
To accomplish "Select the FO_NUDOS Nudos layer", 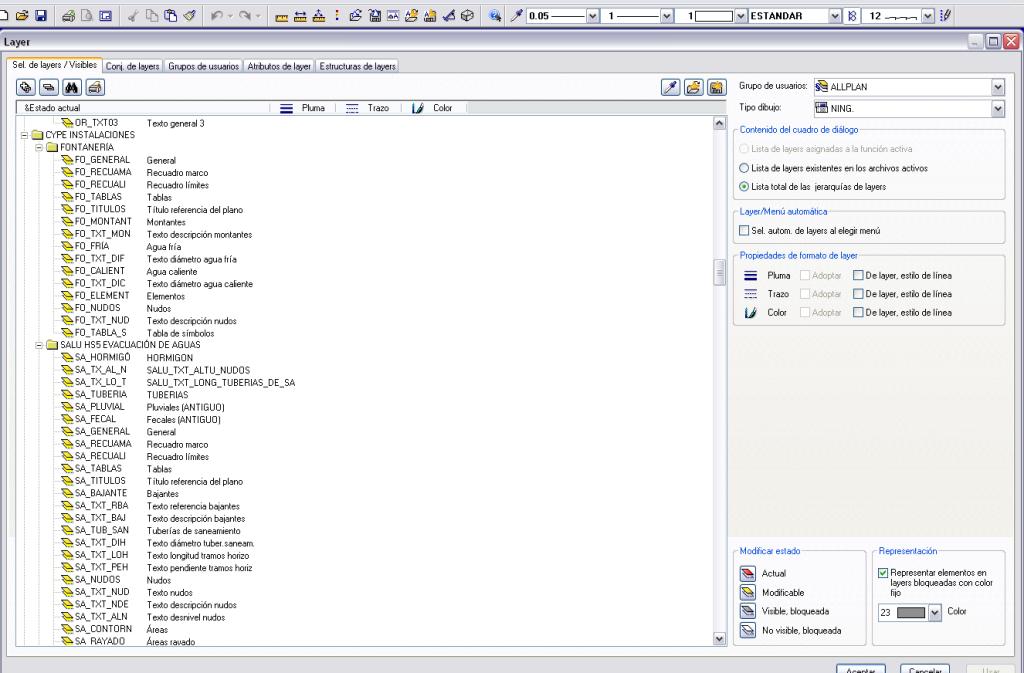I will point(116,308).
